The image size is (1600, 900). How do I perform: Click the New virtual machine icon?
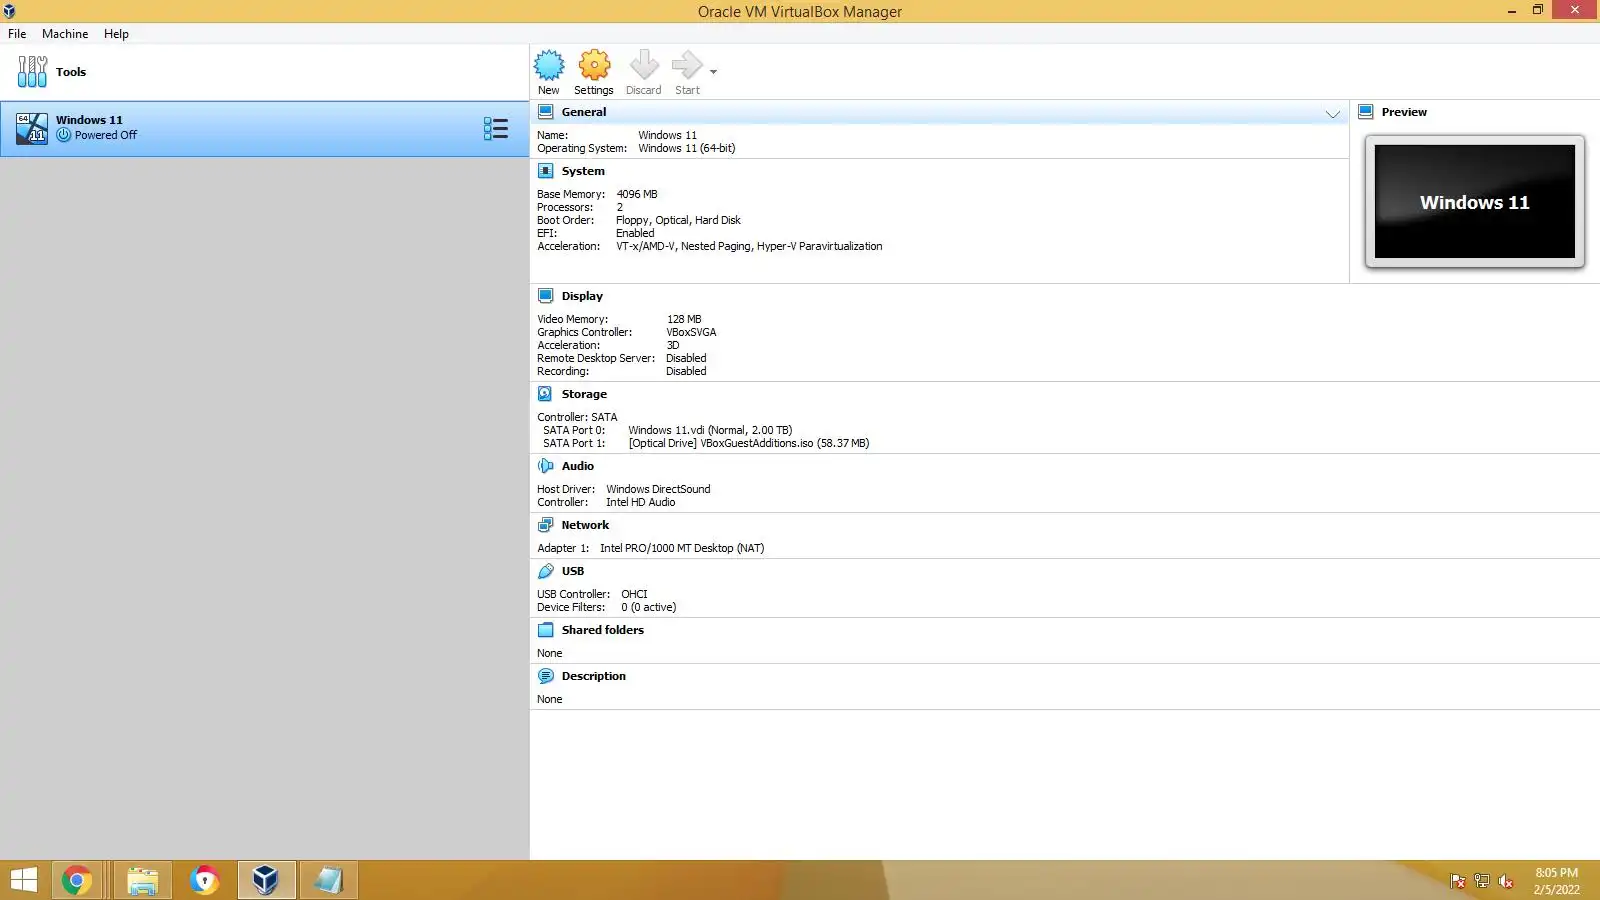549,65
